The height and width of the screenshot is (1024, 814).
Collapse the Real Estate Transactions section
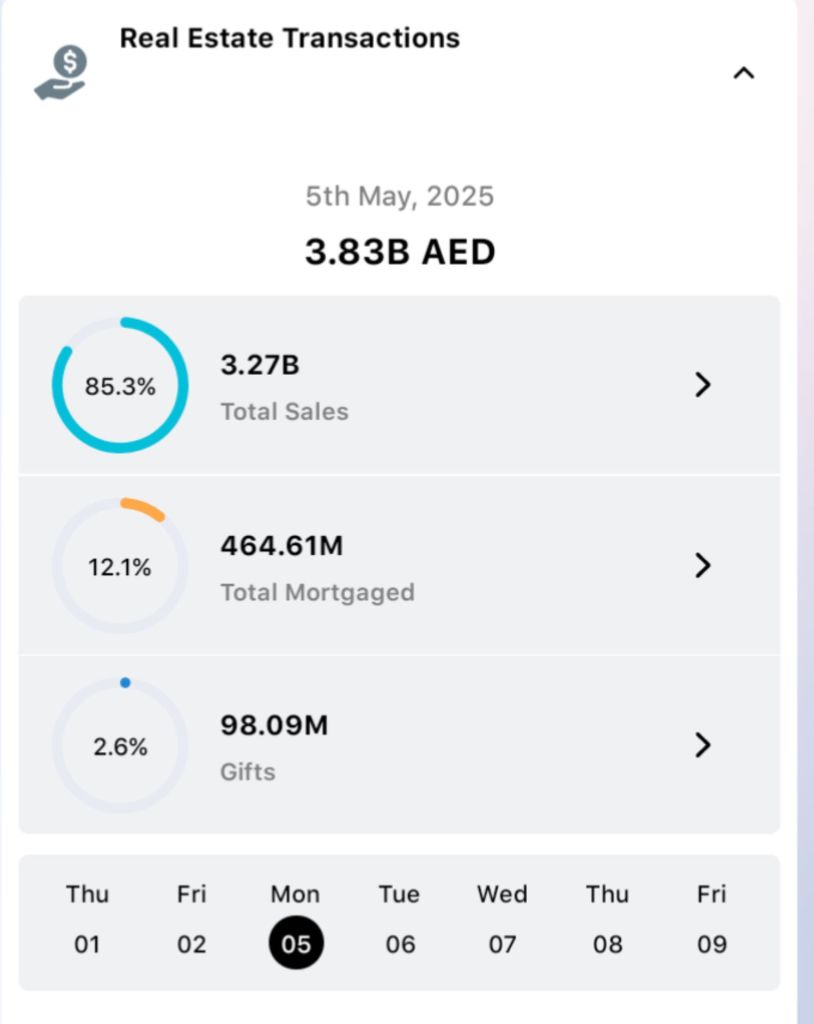(x=743, y=73)
